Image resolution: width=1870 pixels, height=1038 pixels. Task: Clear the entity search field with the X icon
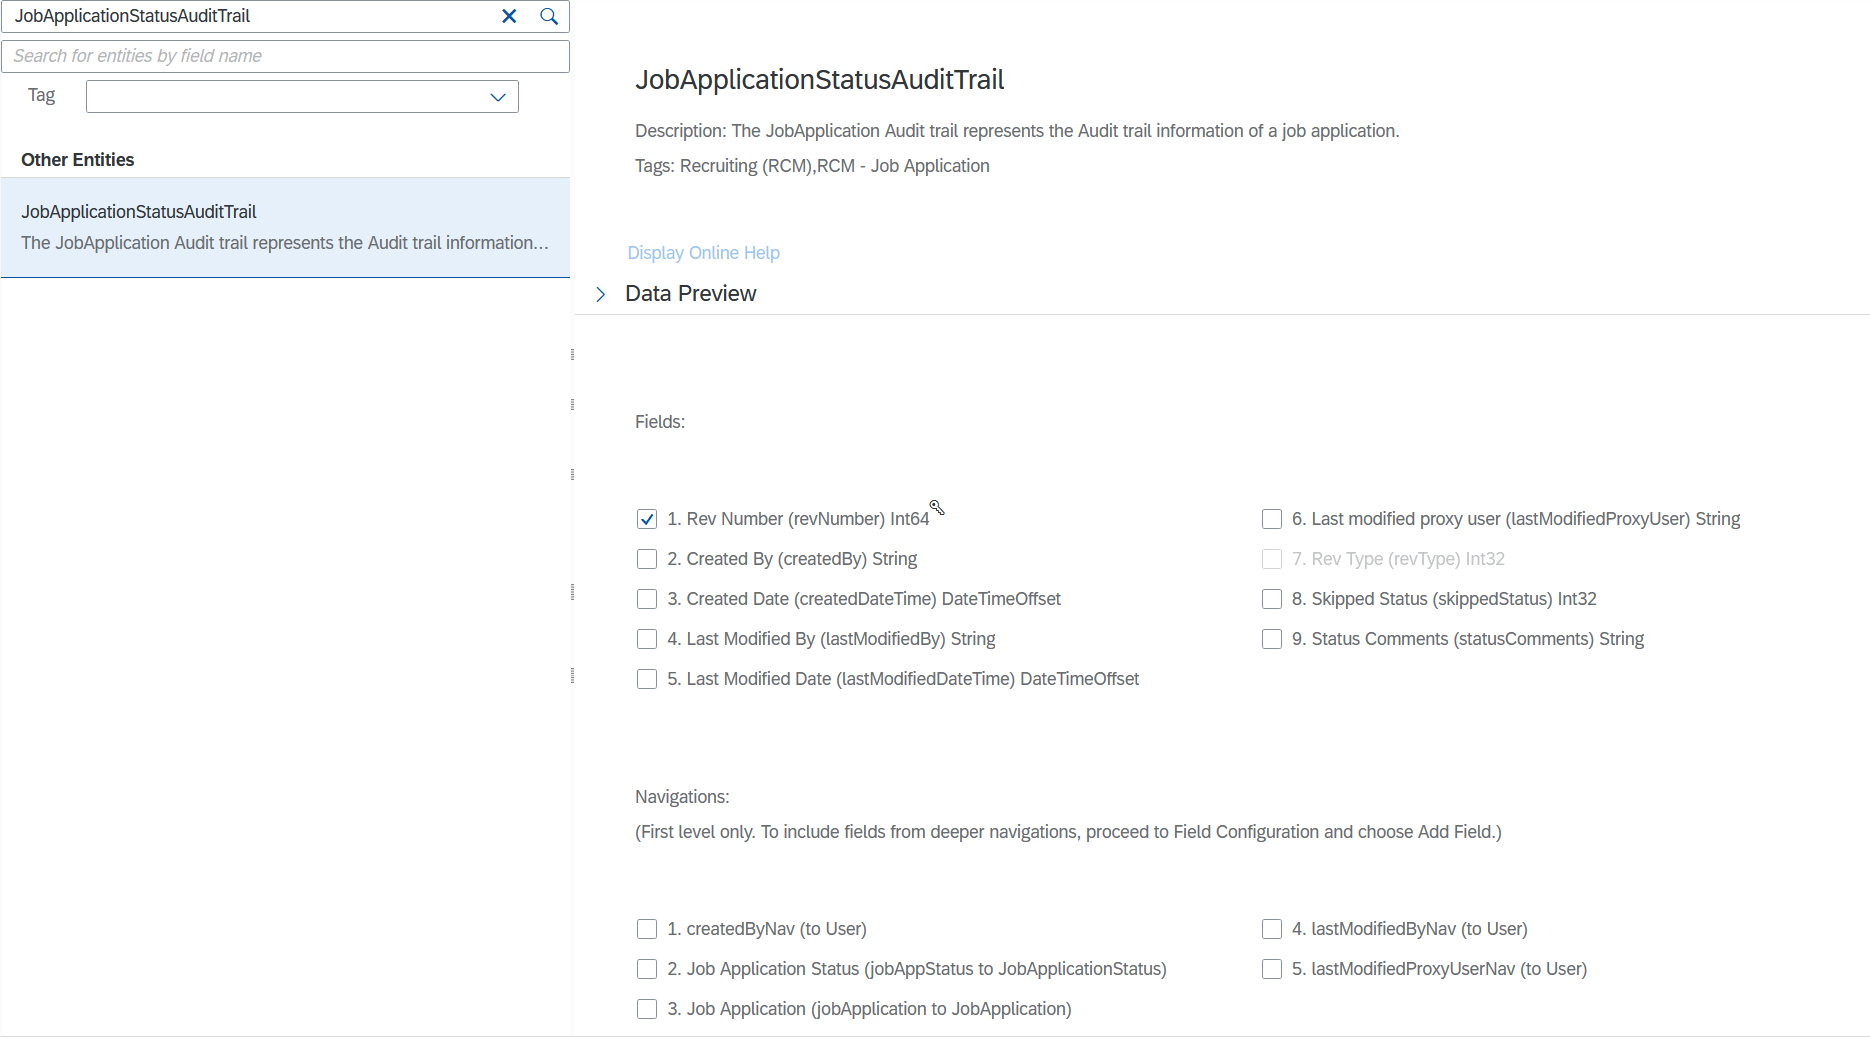(x=509, y=16)
